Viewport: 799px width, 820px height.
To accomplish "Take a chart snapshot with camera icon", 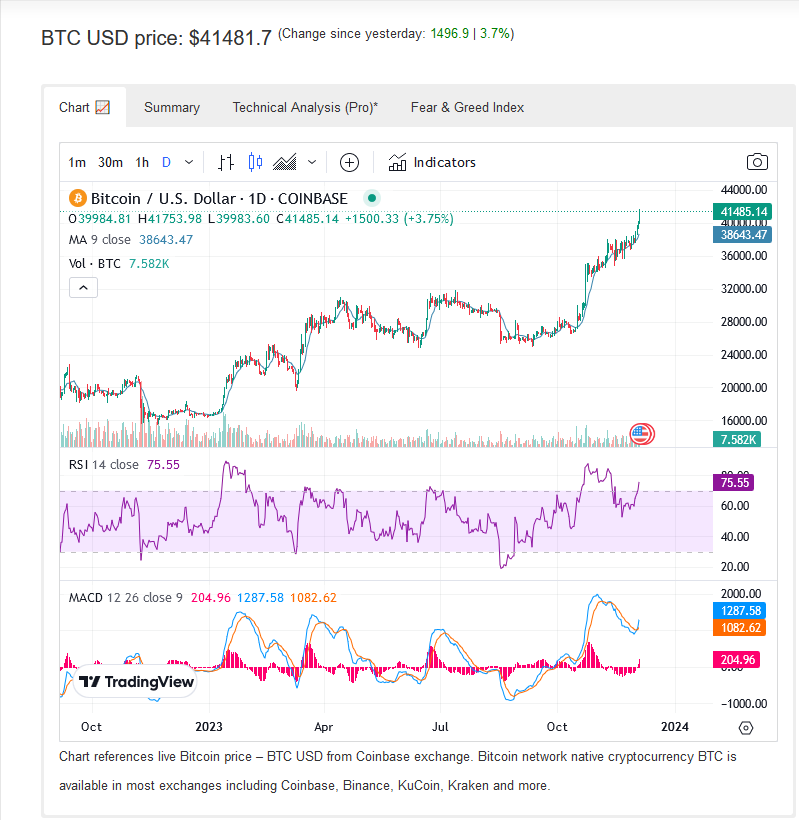I will point(757,162).
